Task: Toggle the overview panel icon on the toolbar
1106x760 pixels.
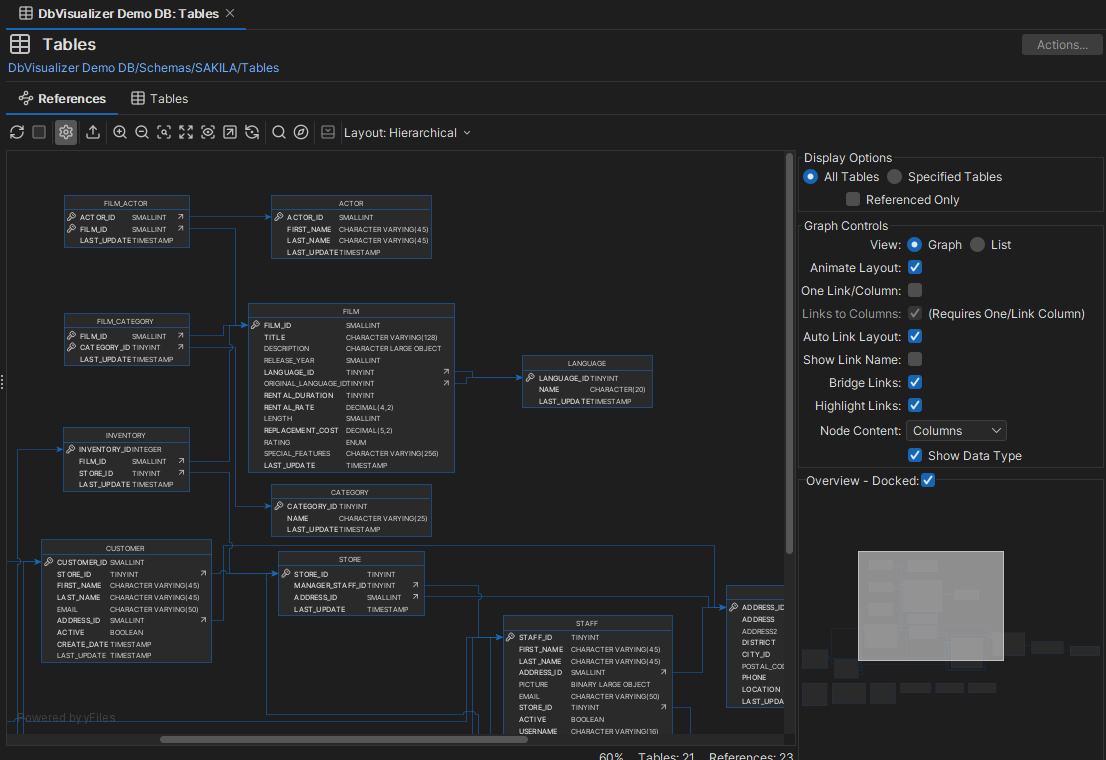Action: (x=328, y=131)
